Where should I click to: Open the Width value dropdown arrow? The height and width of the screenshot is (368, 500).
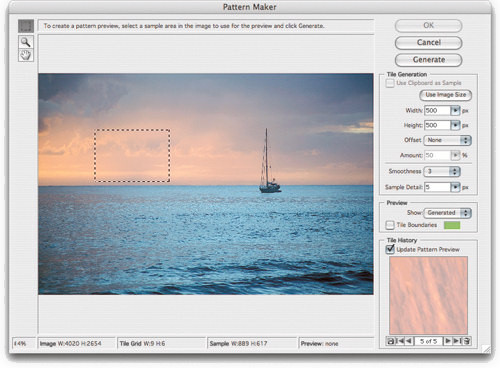[455, 110]
